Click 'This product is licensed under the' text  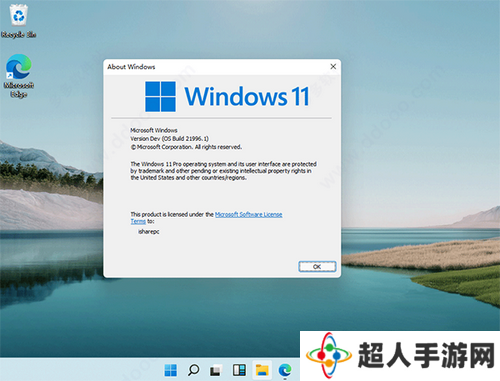[x=172, y=214]
